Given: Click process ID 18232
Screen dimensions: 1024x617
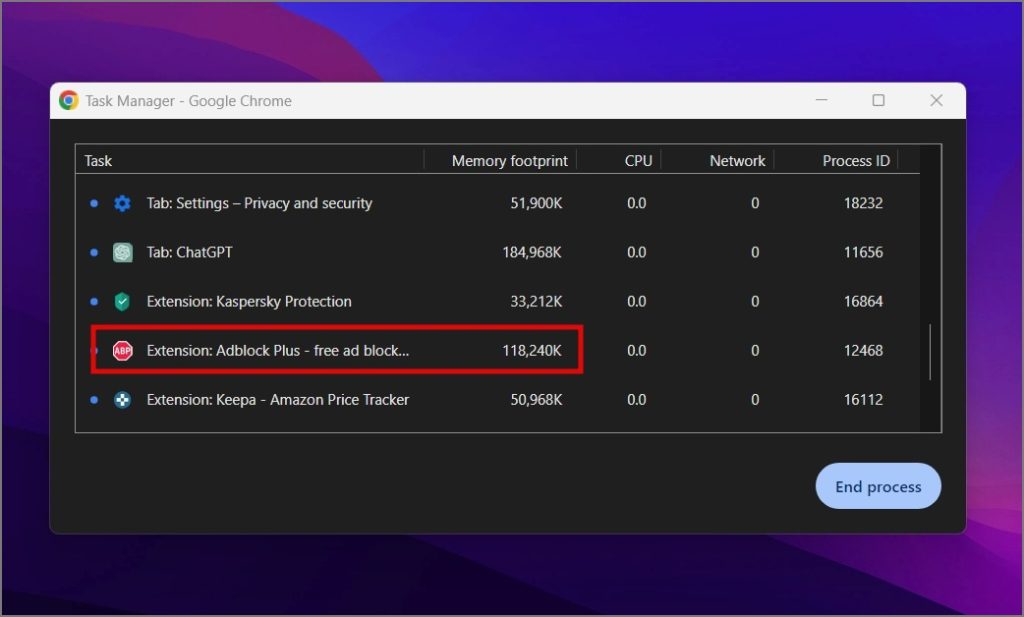Looking at the screenshot, I should (863, 203).
